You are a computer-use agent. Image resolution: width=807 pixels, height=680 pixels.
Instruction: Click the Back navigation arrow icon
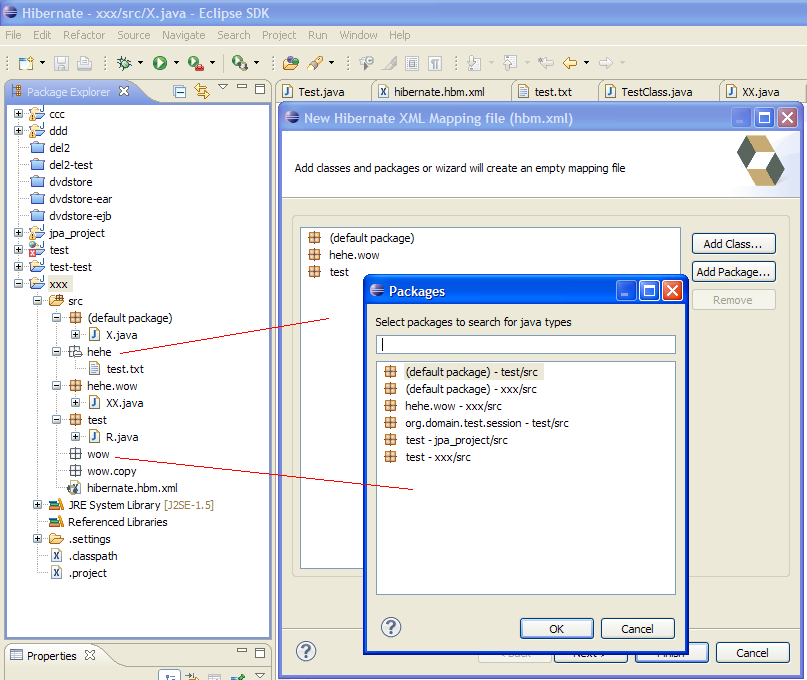pyautogui.click(x=570, y=63)
